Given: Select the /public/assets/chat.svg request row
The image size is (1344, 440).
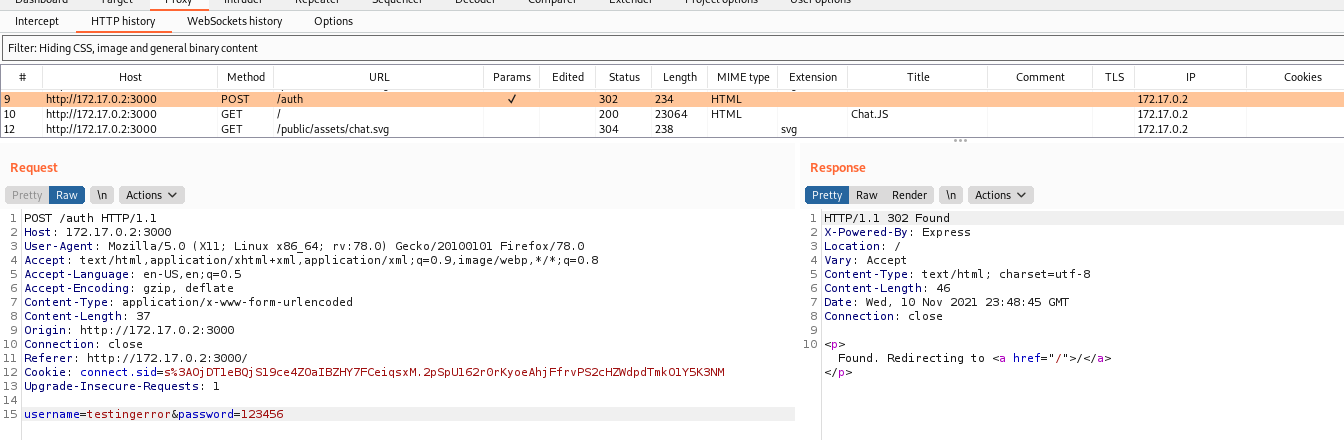Looking at the screenshot, I should point(672,129).
